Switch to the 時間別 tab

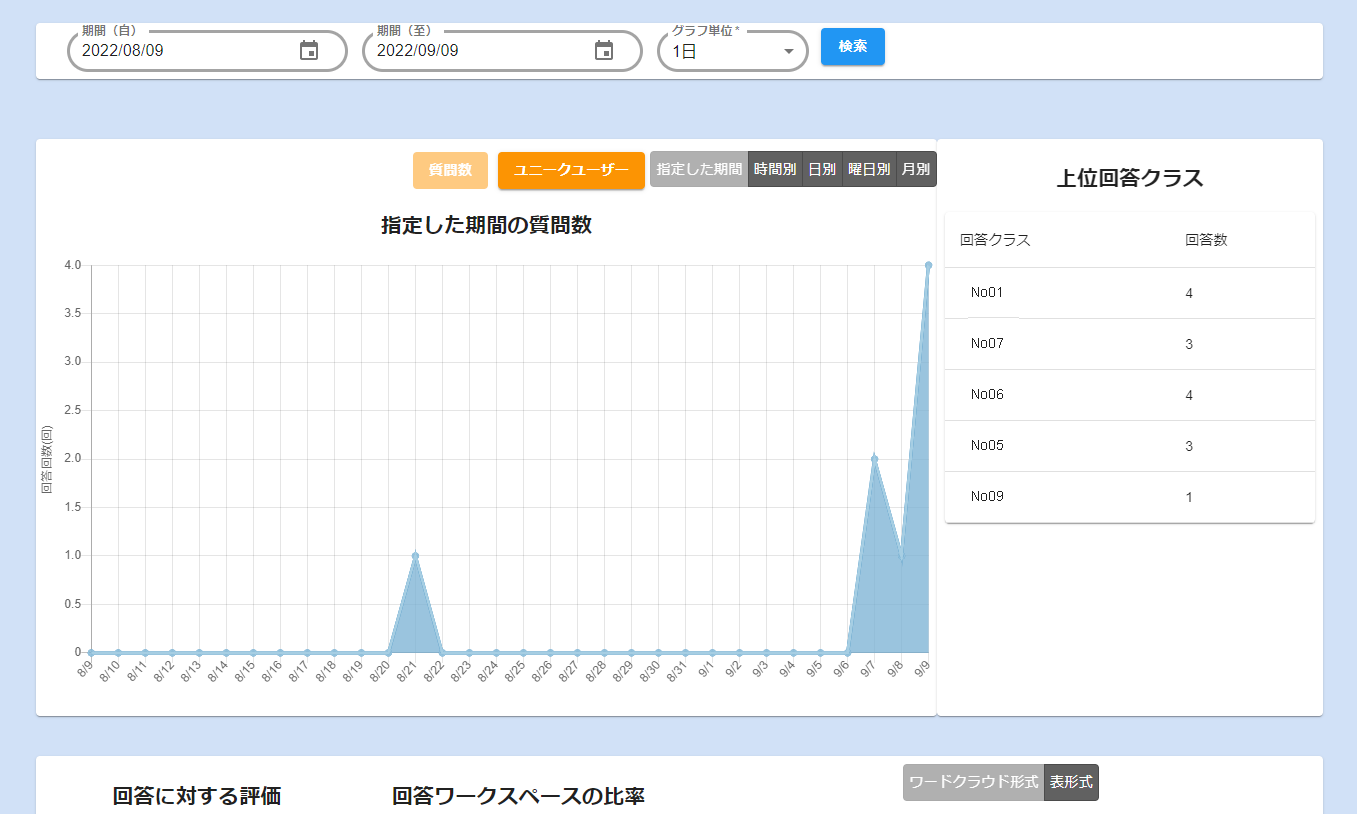click(775, 169)
